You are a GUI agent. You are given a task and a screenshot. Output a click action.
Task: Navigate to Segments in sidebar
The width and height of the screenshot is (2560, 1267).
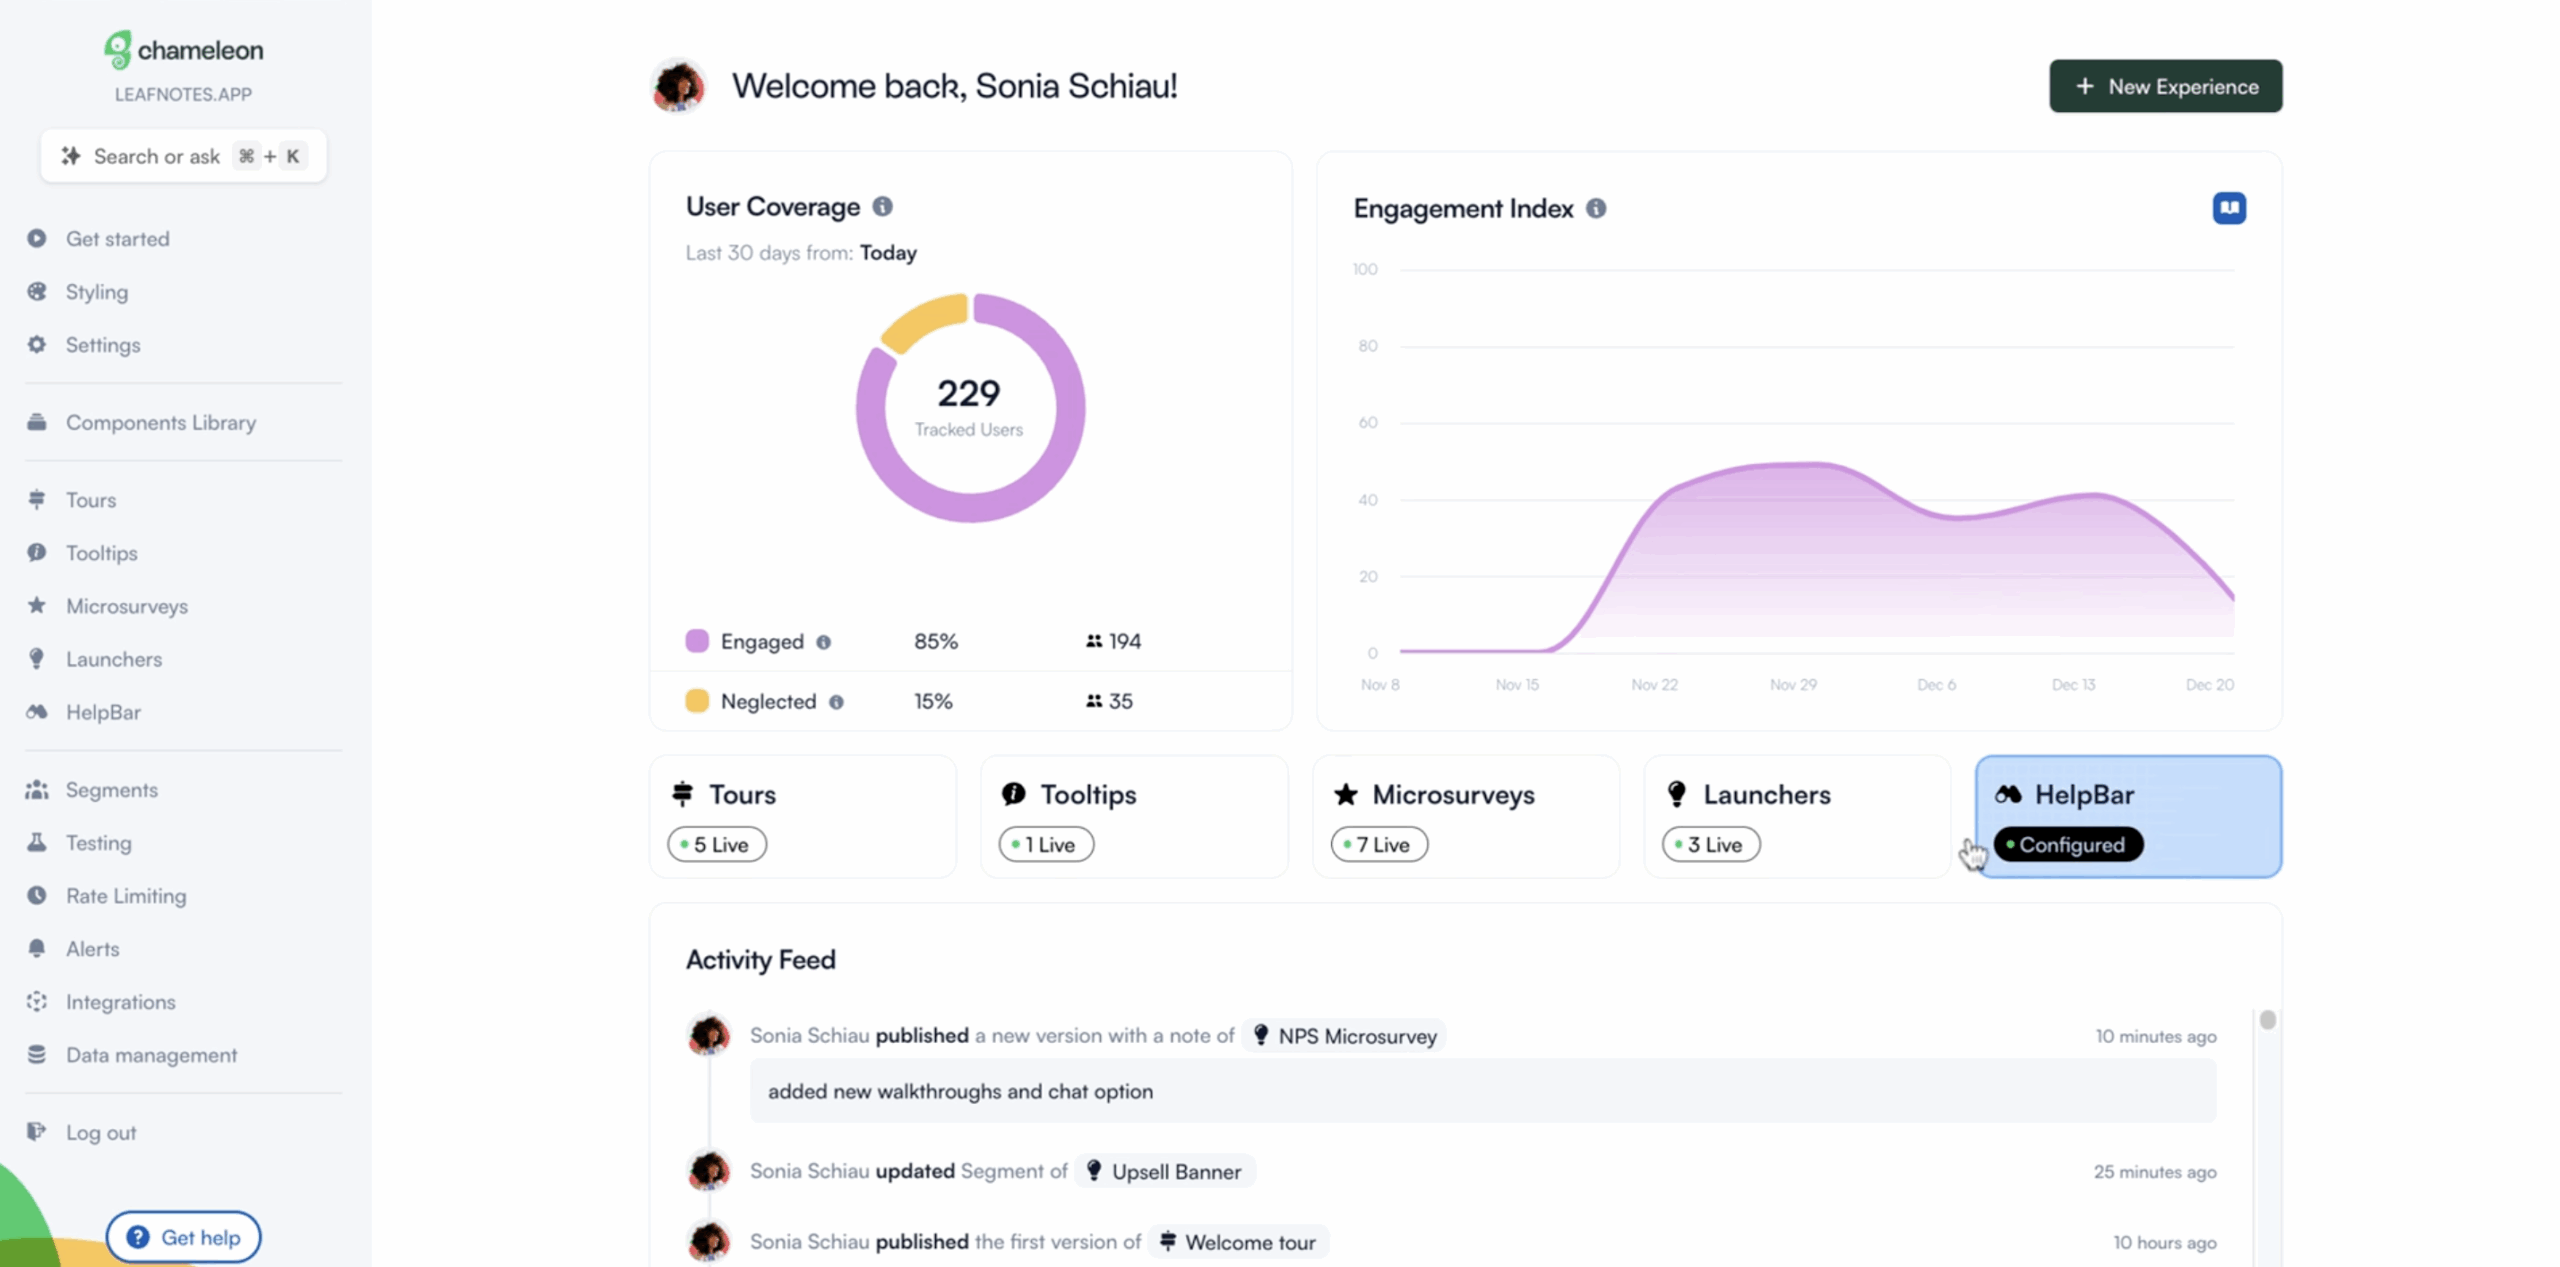coord(112,789)
